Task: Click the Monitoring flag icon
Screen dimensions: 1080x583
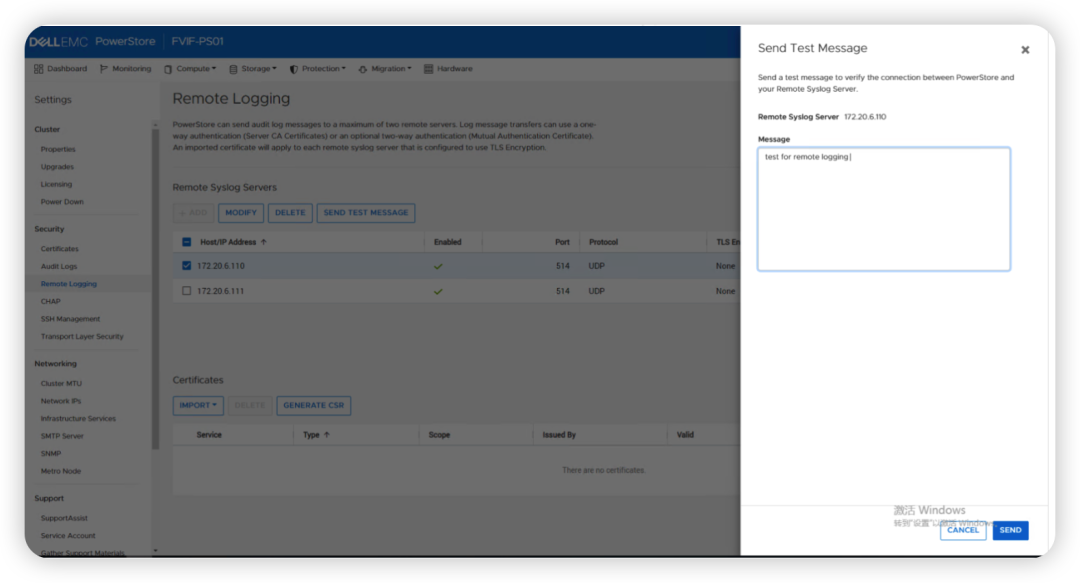Action: point(104,69)
